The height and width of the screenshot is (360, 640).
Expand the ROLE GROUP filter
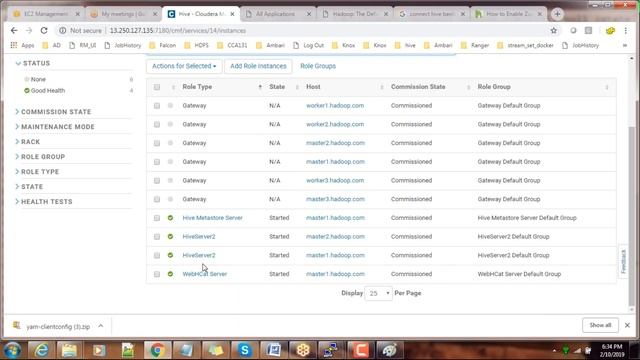pos(40,157)
